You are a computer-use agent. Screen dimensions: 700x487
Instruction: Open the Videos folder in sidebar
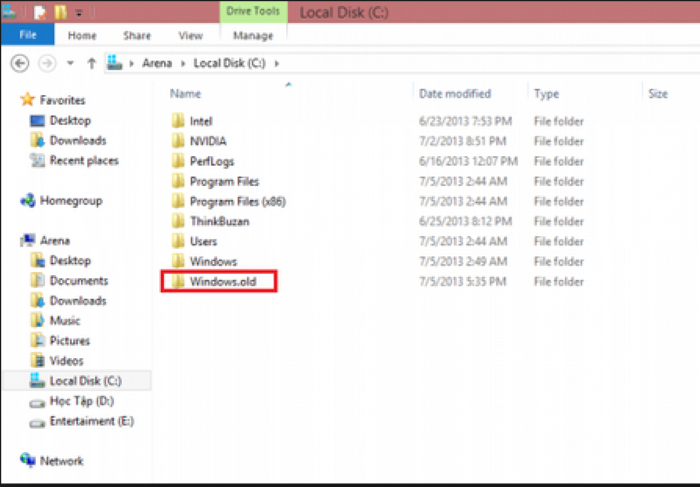pos(67,361)
